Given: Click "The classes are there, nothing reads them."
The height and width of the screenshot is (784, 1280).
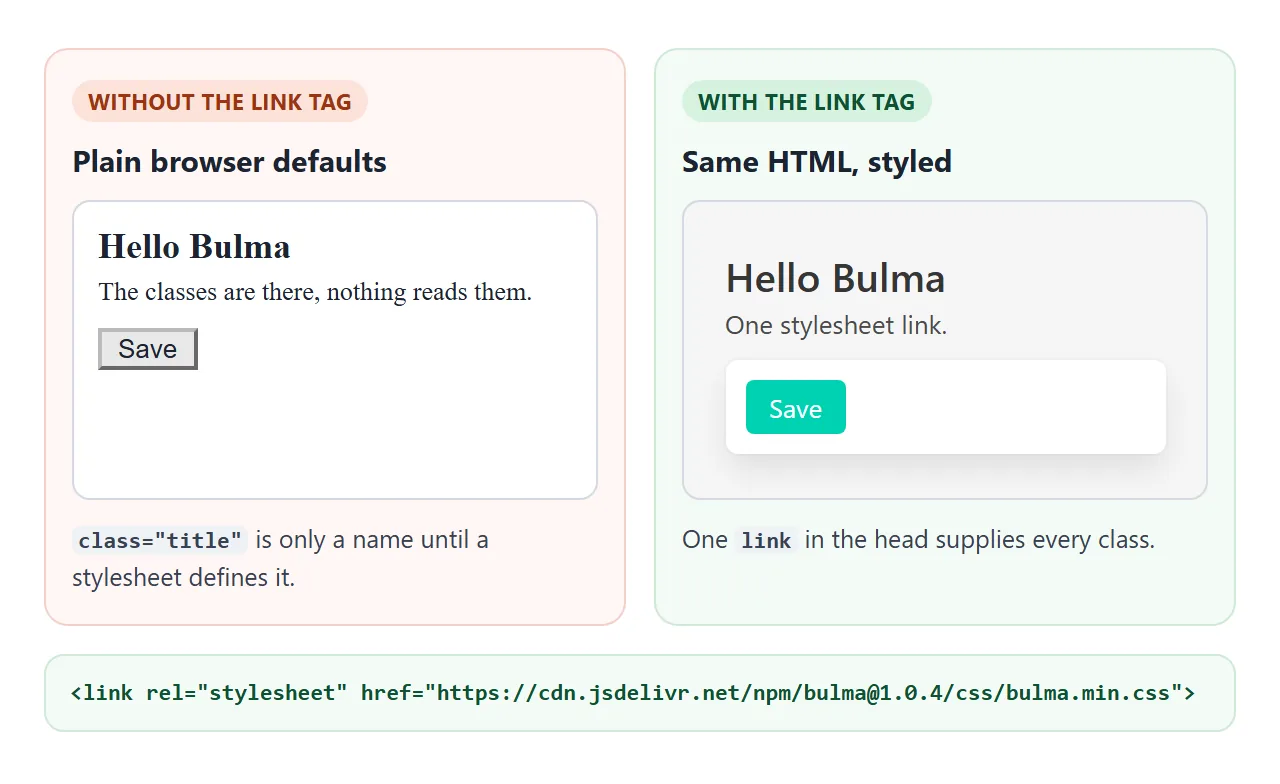Looking at the screenshot, I should [315, 292].
